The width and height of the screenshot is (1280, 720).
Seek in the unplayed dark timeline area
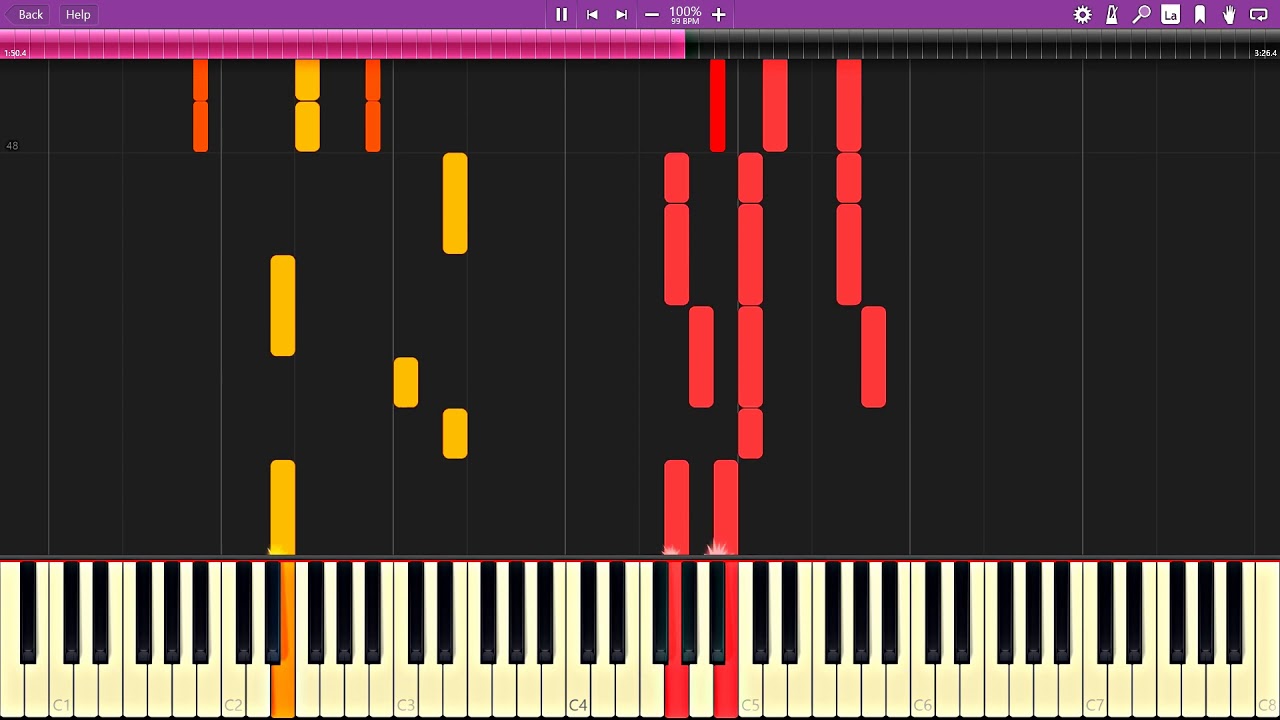click(x=982, y=44)
